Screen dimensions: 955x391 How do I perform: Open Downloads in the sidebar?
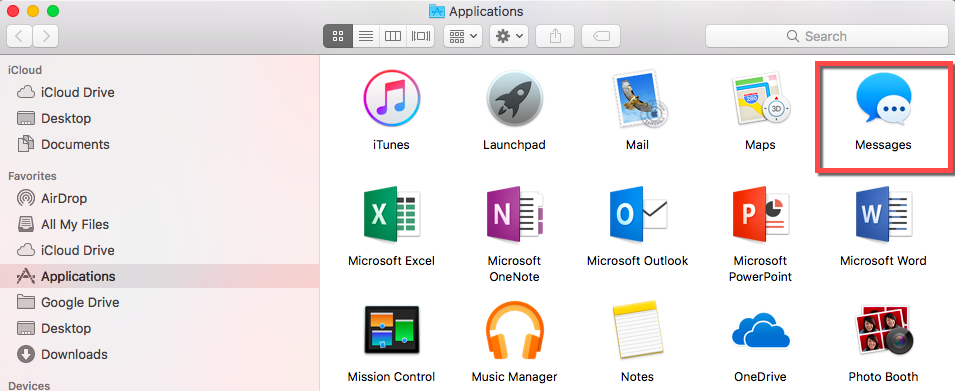(160, 354)
